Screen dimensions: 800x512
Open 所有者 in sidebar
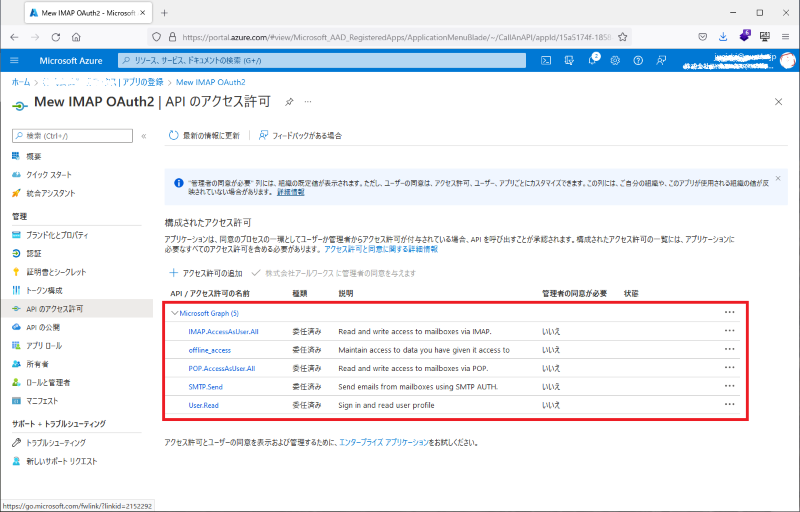[x=37, y=364]
